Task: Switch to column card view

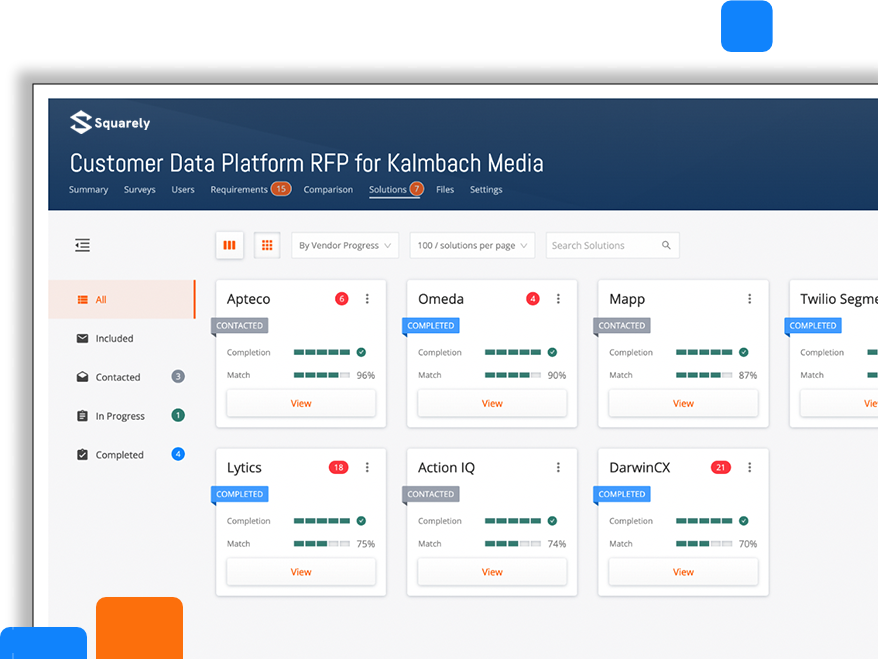Action: point(230,245)
